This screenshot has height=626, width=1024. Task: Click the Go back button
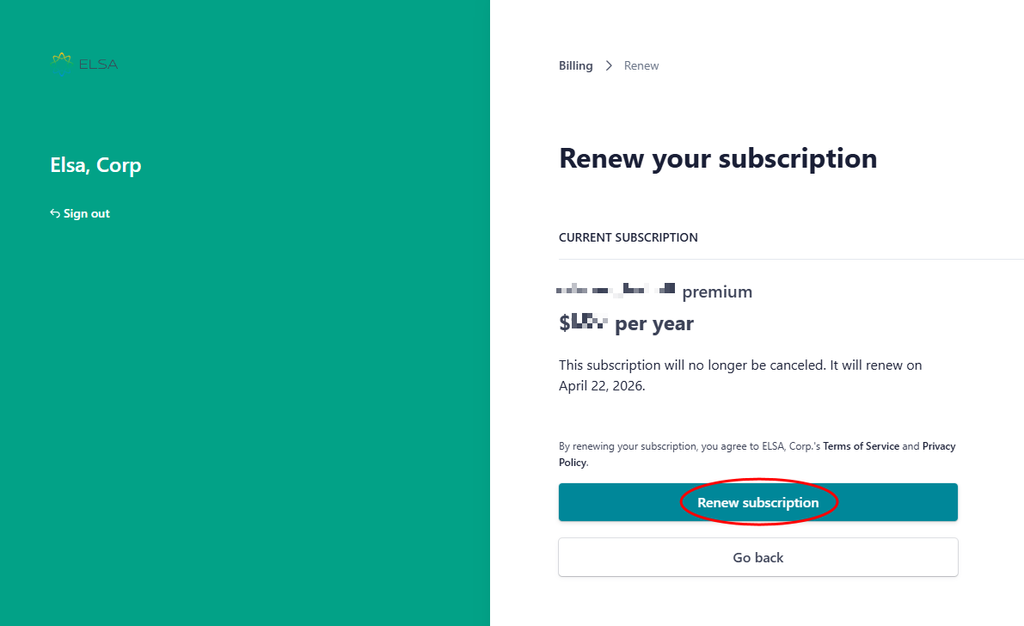[x=757, y=557]
